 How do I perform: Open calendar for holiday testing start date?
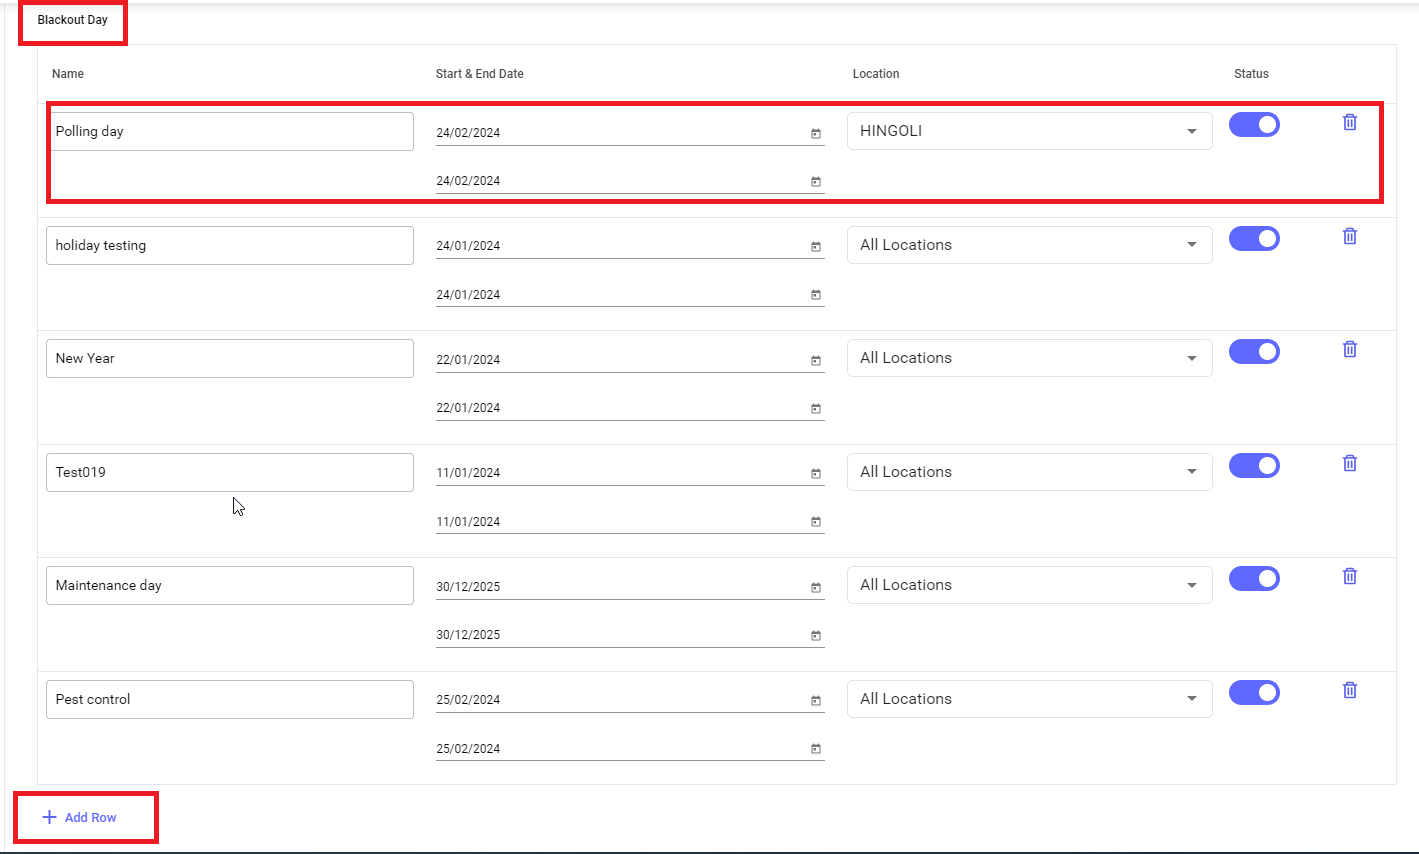tap(816, 246)
